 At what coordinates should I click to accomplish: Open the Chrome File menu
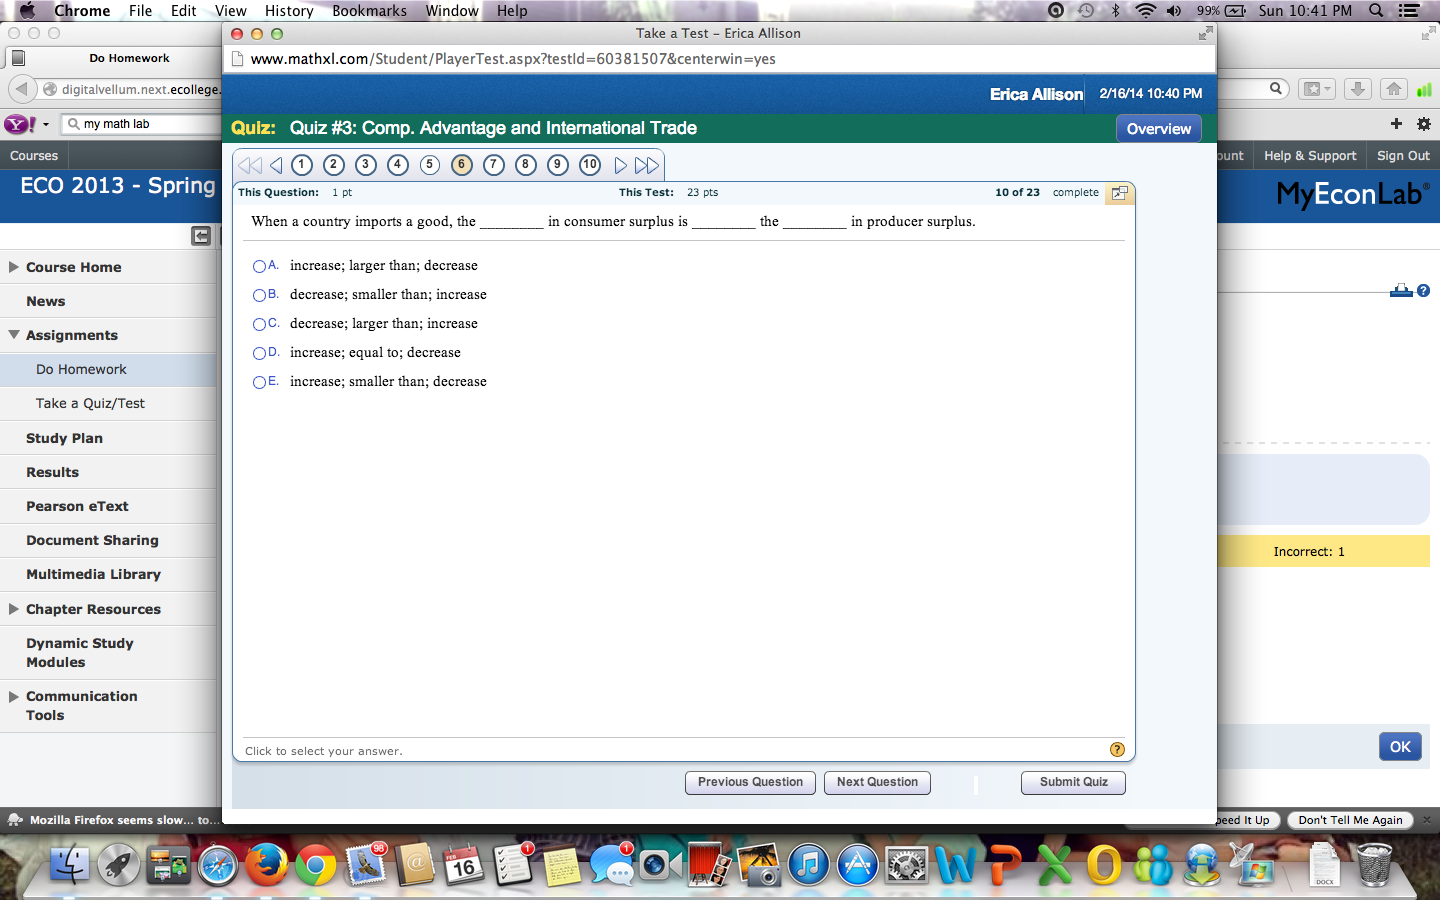click(140, 11)
